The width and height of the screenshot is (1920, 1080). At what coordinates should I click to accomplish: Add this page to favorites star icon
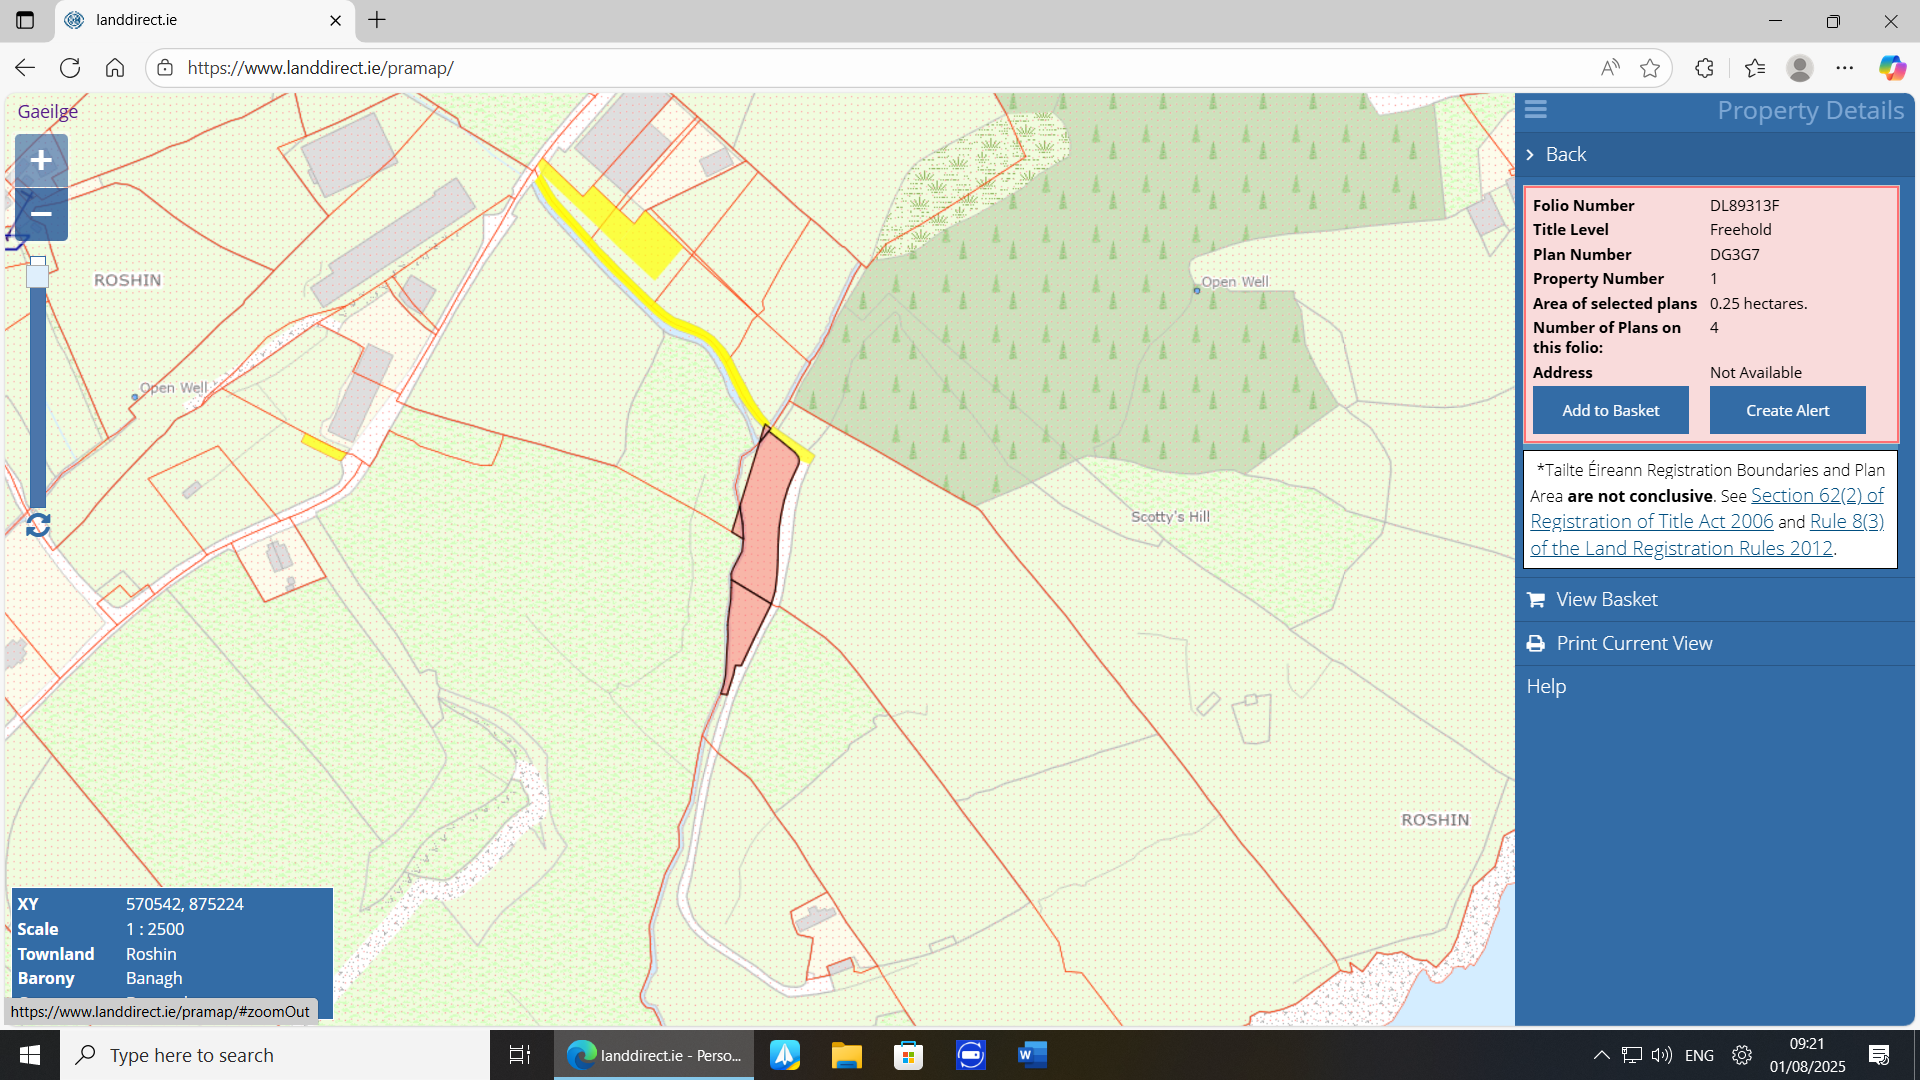(1650, 68)
